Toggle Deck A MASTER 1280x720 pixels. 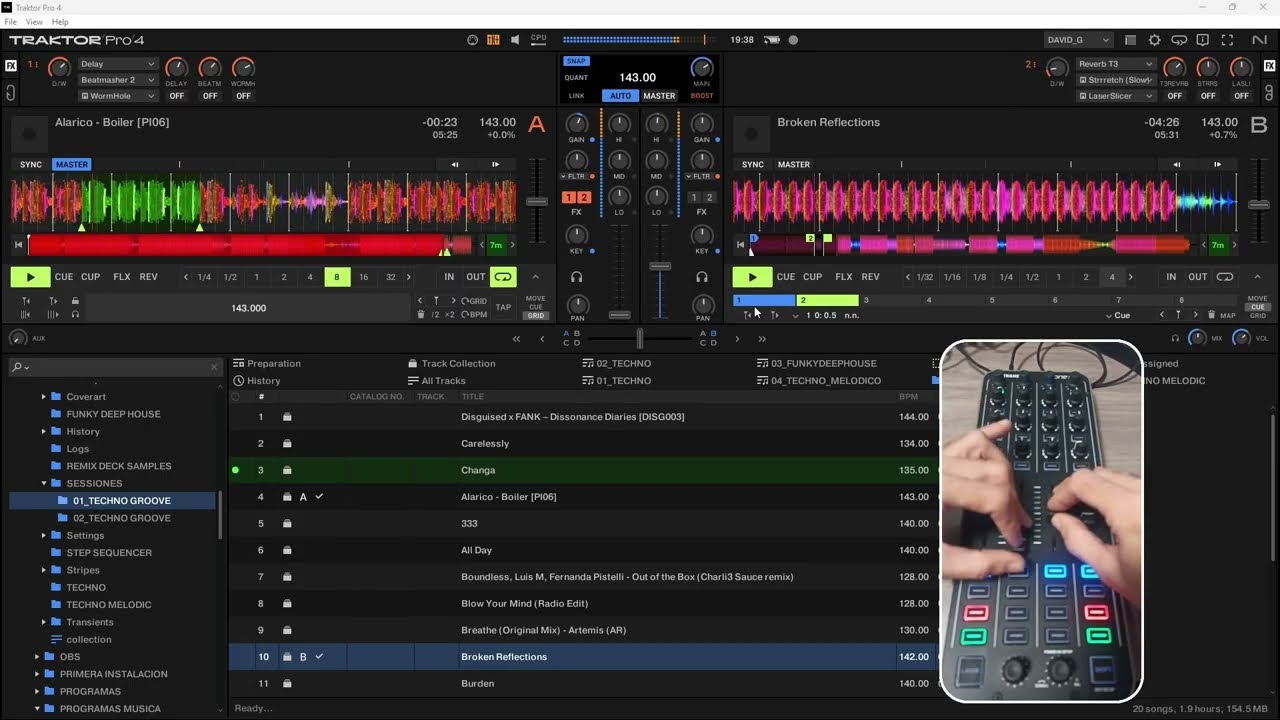[x=72, y=164]
